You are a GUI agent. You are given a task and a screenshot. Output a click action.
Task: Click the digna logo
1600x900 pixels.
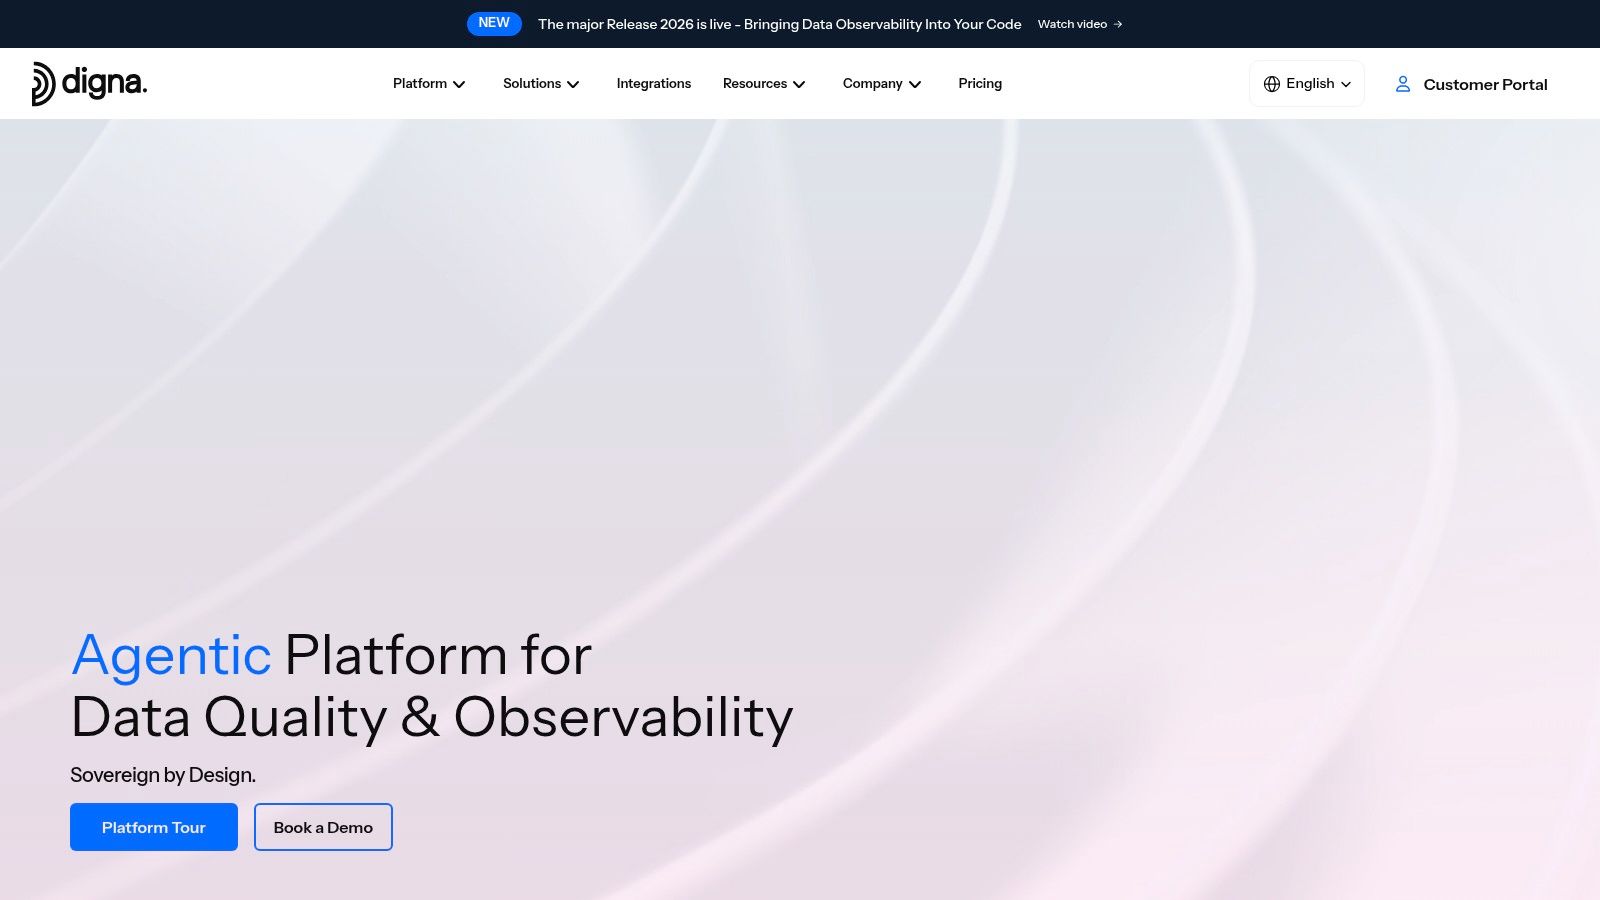click(89, 84)
